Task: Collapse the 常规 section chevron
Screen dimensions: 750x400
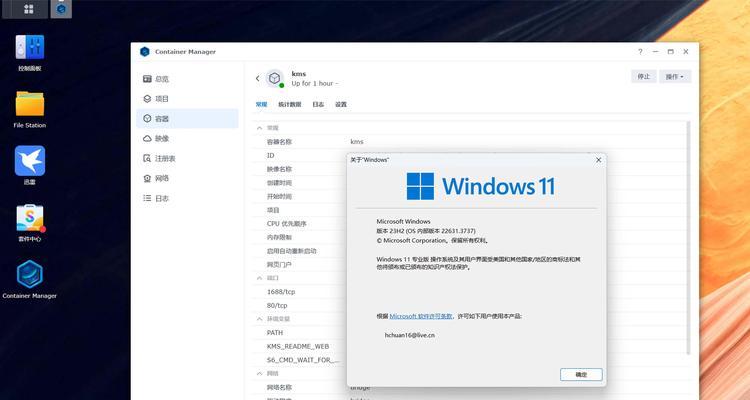Action: coord(259,128)
